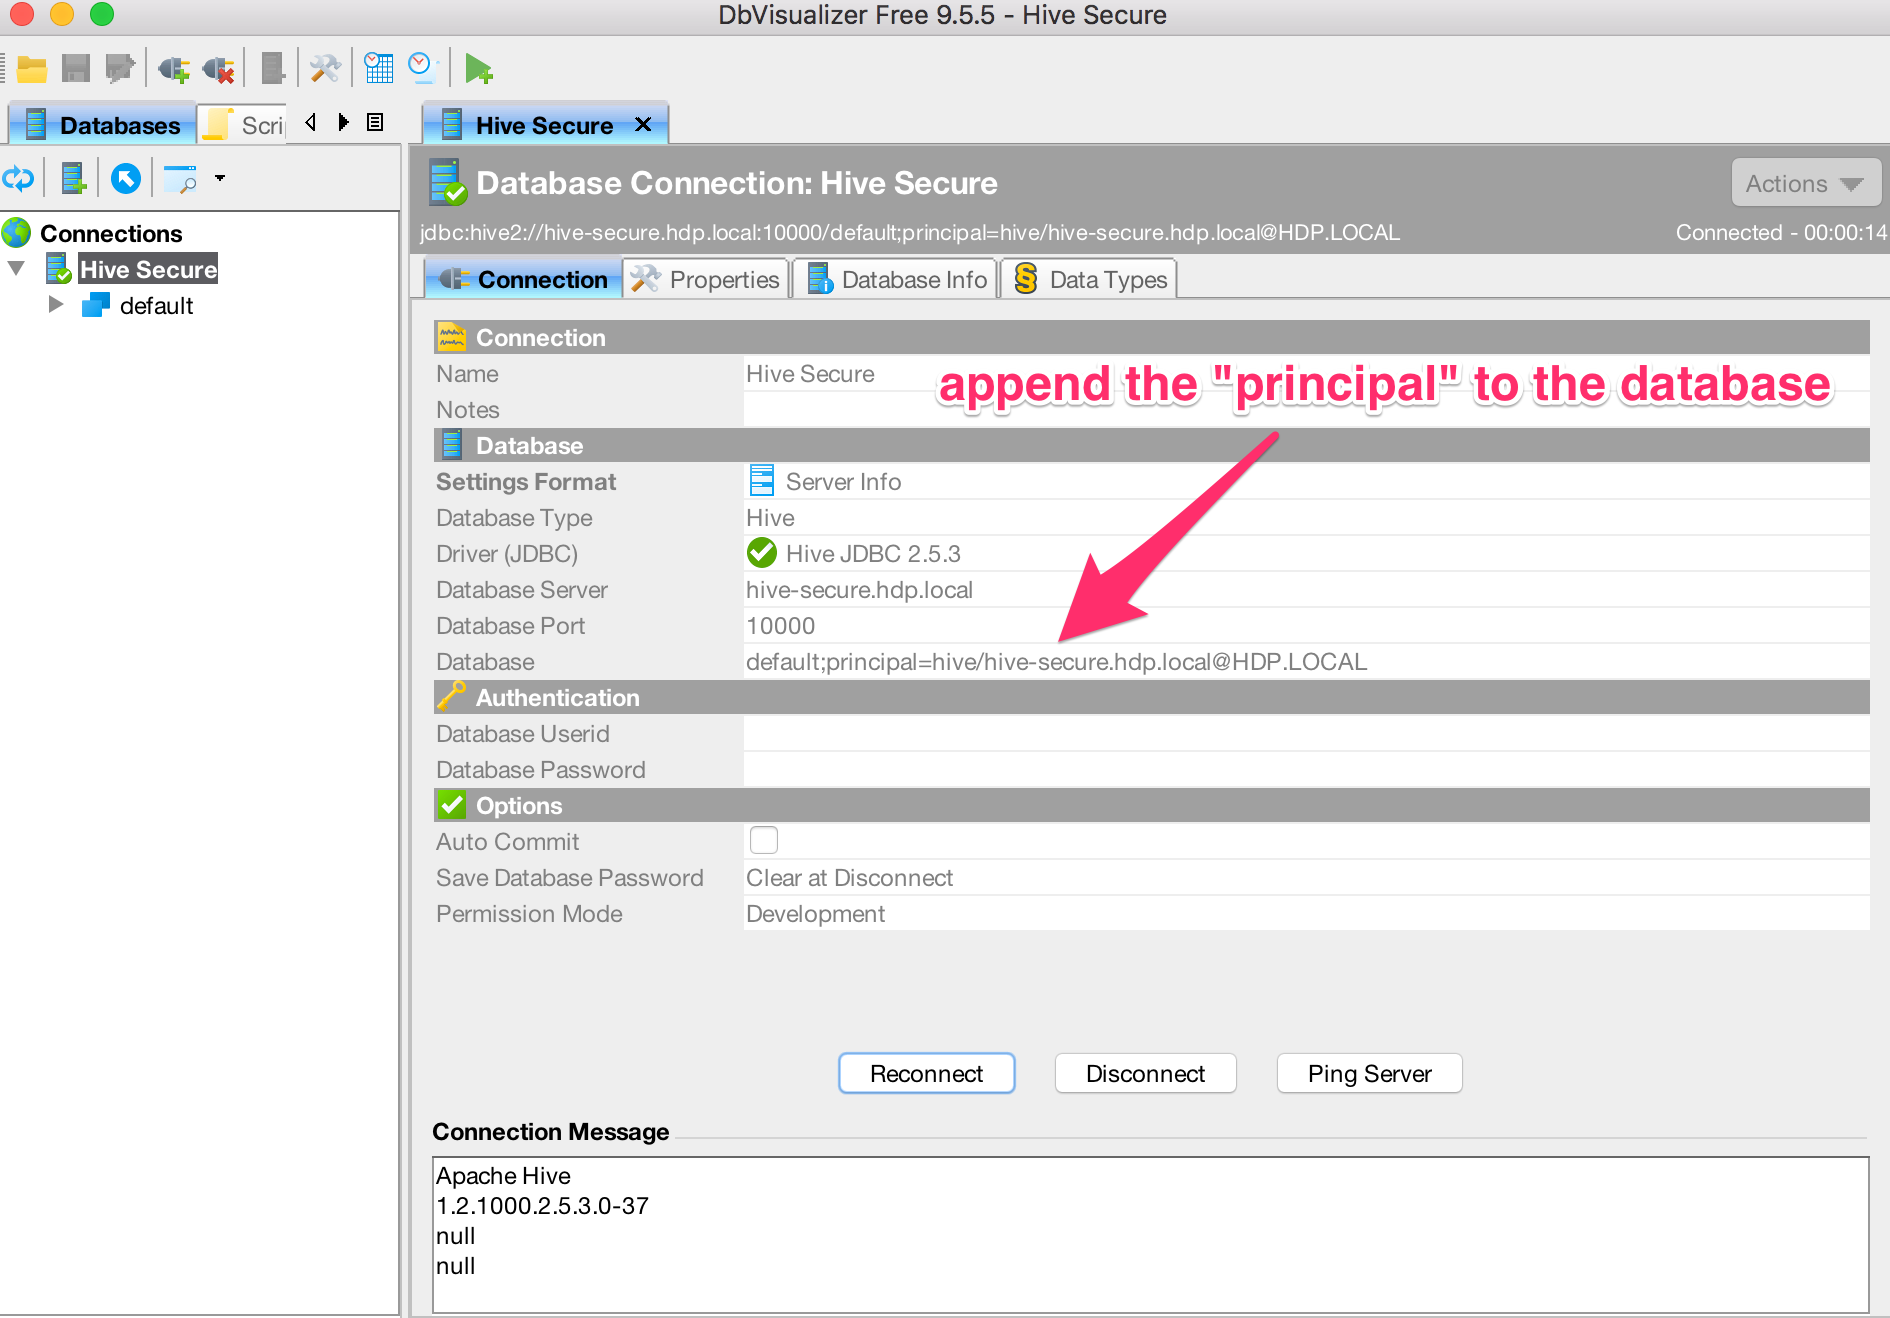
Task: Click the script history clock icon
Action: (421, 67)
